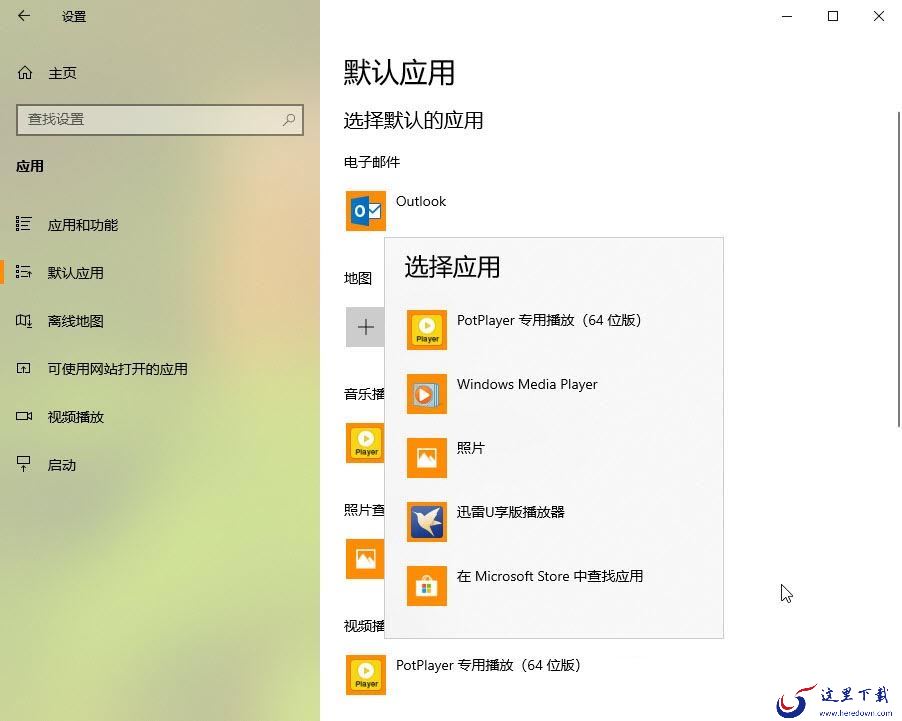The image size is (902, 721).
Task: Go back using the arrow icon
Action: (x=24, y=16)
